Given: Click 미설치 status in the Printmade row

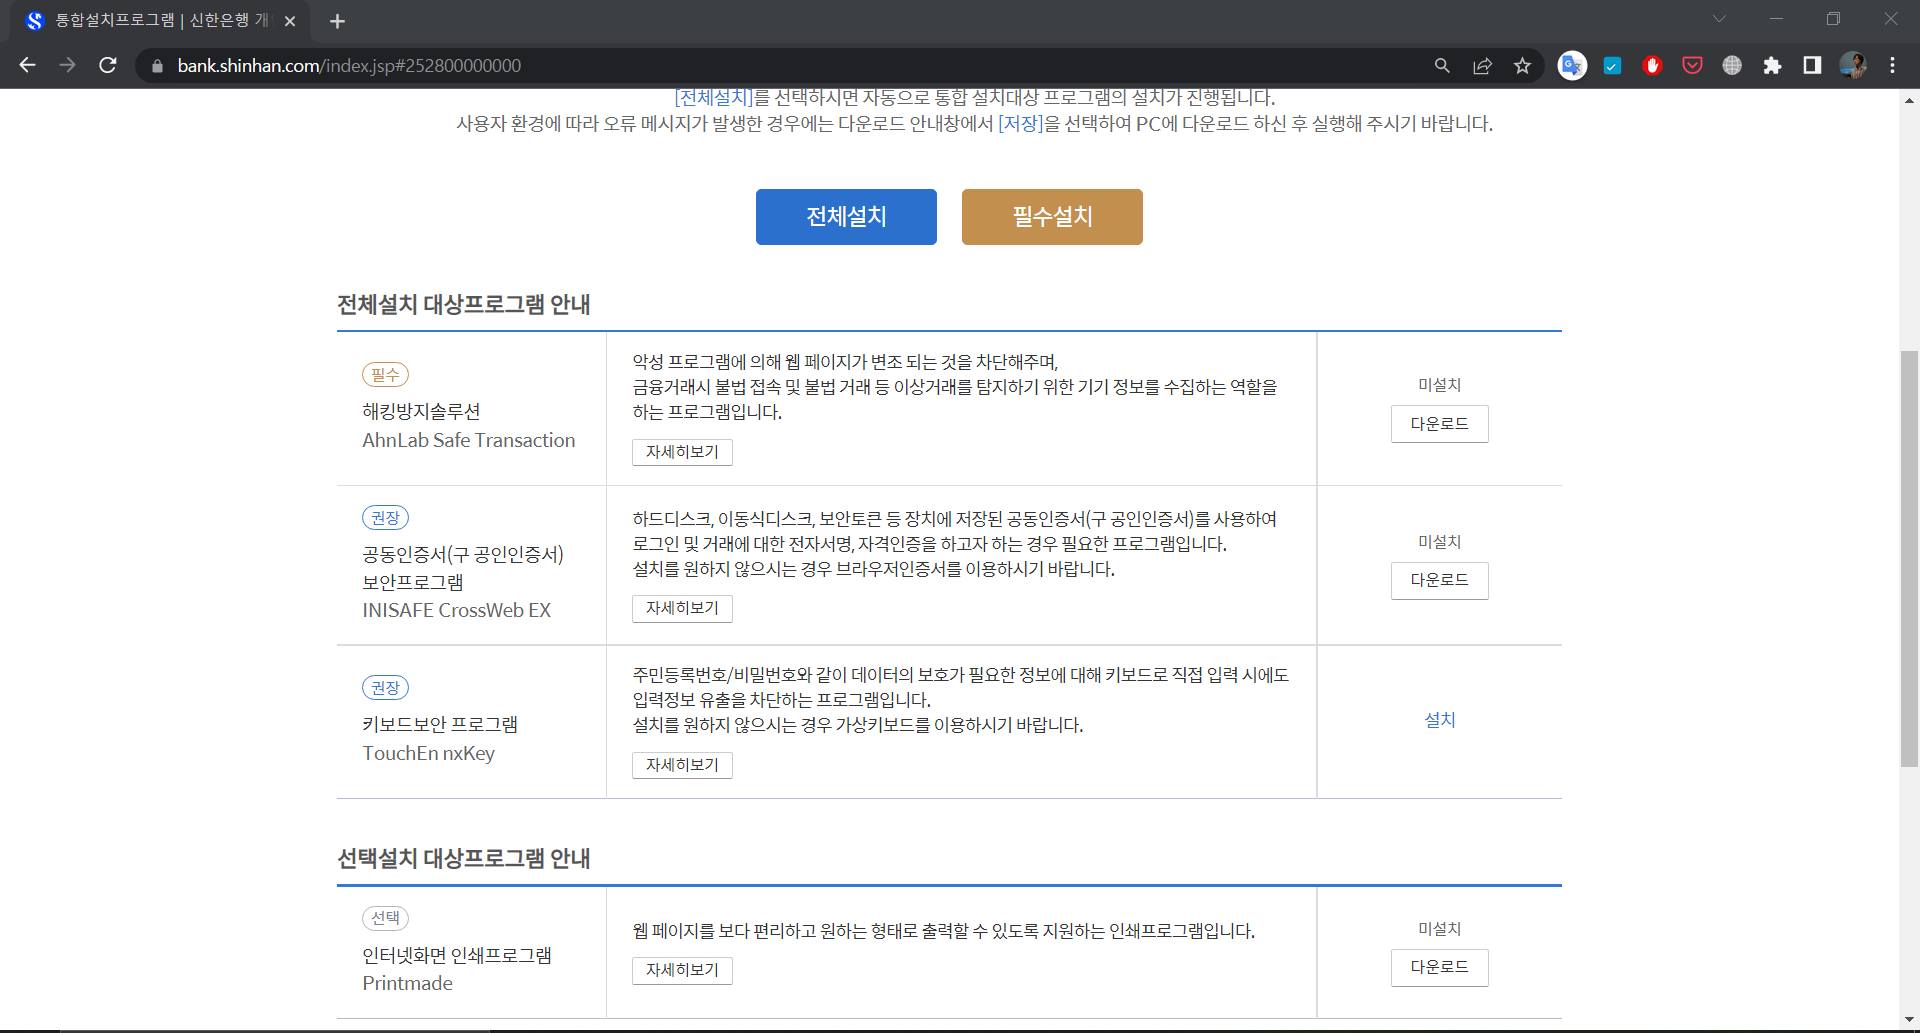Looking at the screenshot, I should click(x=1439, y=929).
